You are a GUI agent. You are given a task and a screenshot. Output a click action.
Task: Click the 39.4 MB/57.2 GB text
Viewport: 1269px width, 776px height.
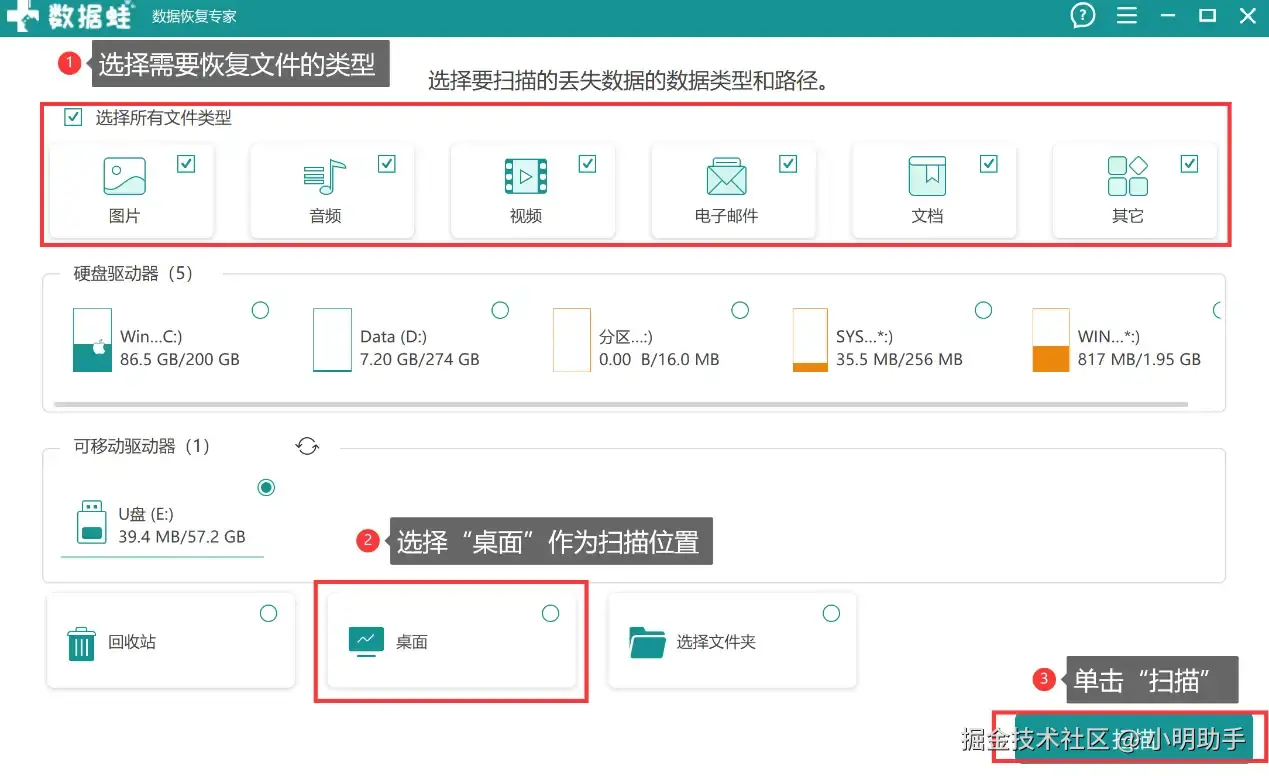[x=182, y=537]
